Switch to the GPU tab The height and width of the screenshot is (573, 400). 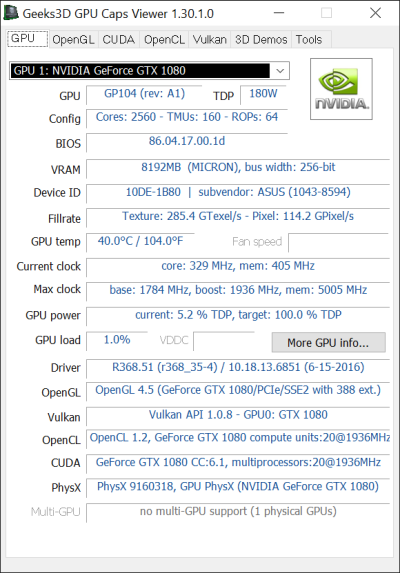coord(27,39)
